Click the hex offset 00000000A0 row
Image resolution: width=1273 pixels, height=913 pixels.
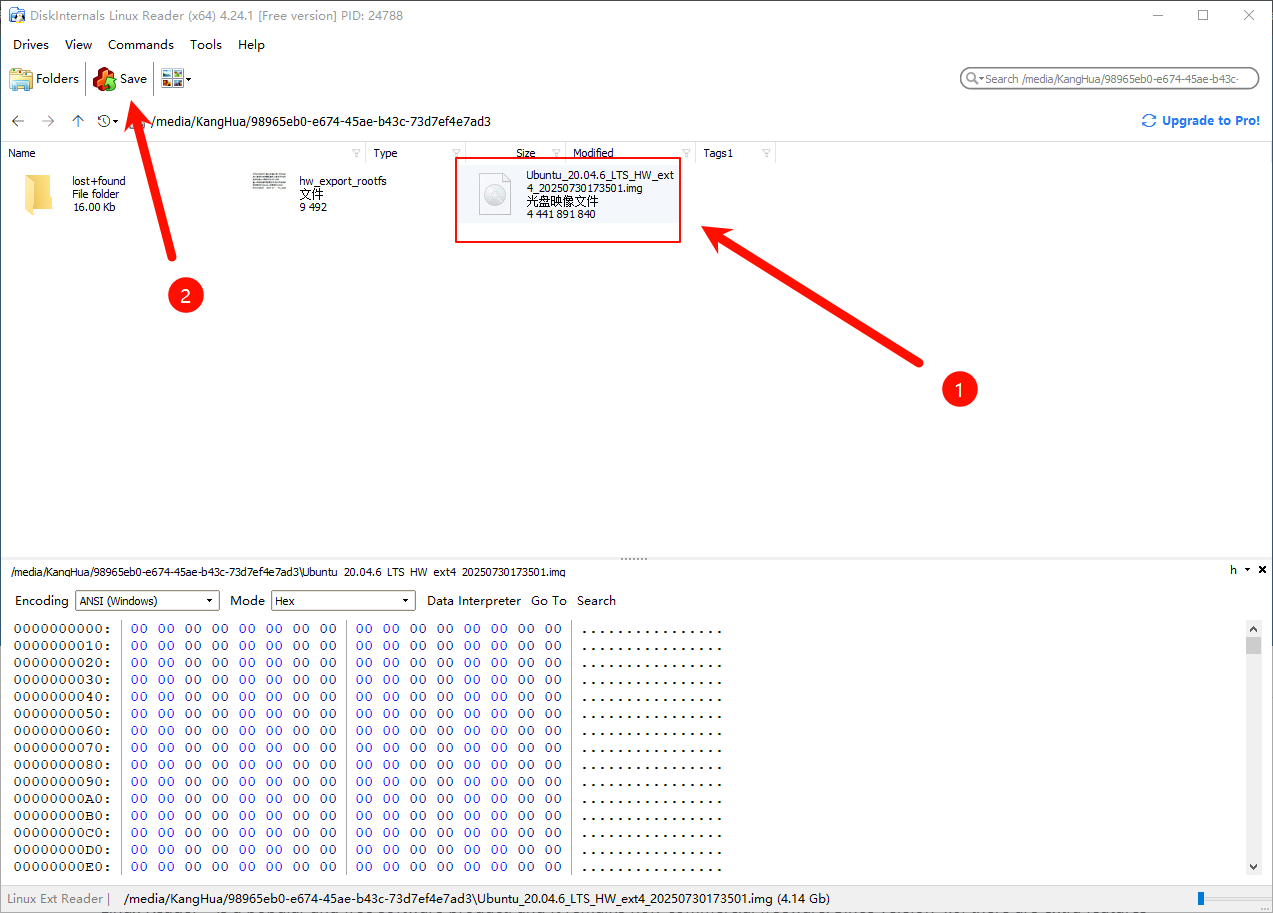[368, 799]
